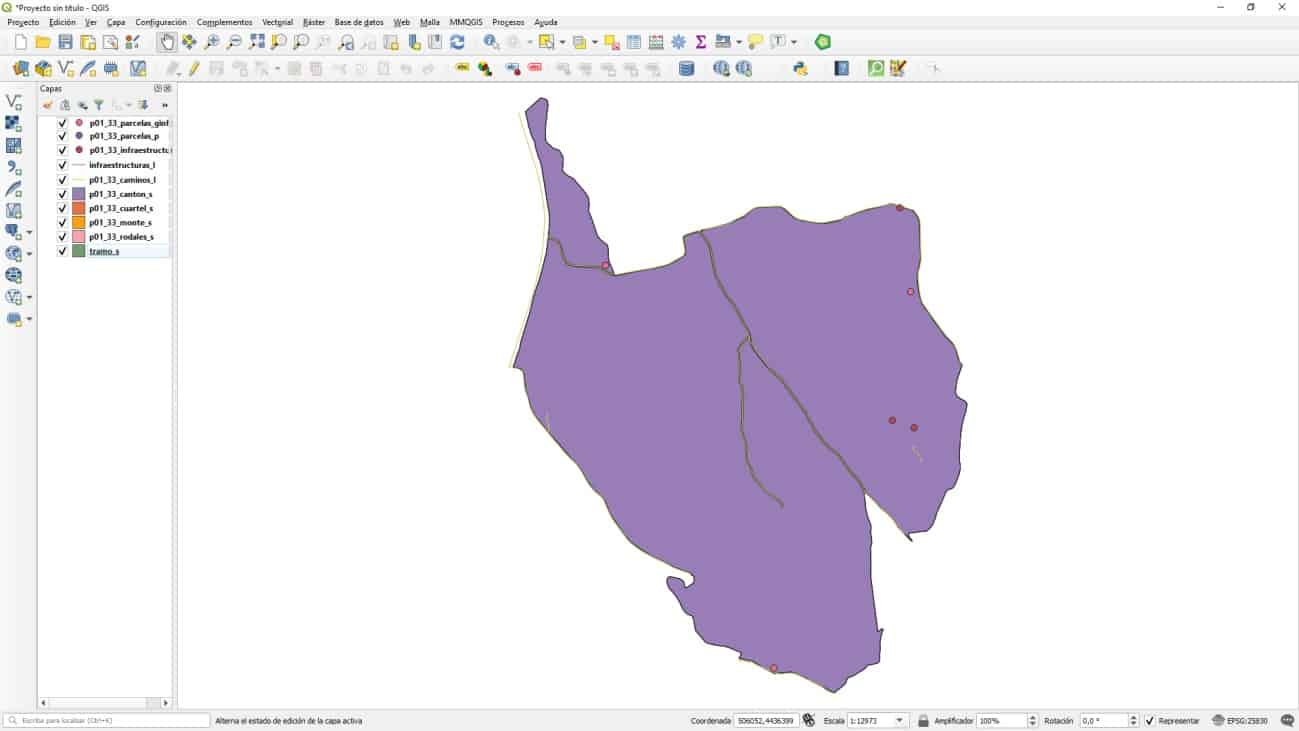Hide the tramo_s layer using its checkbox
This screenshot has width=1299, height=731.
point(62,251)
